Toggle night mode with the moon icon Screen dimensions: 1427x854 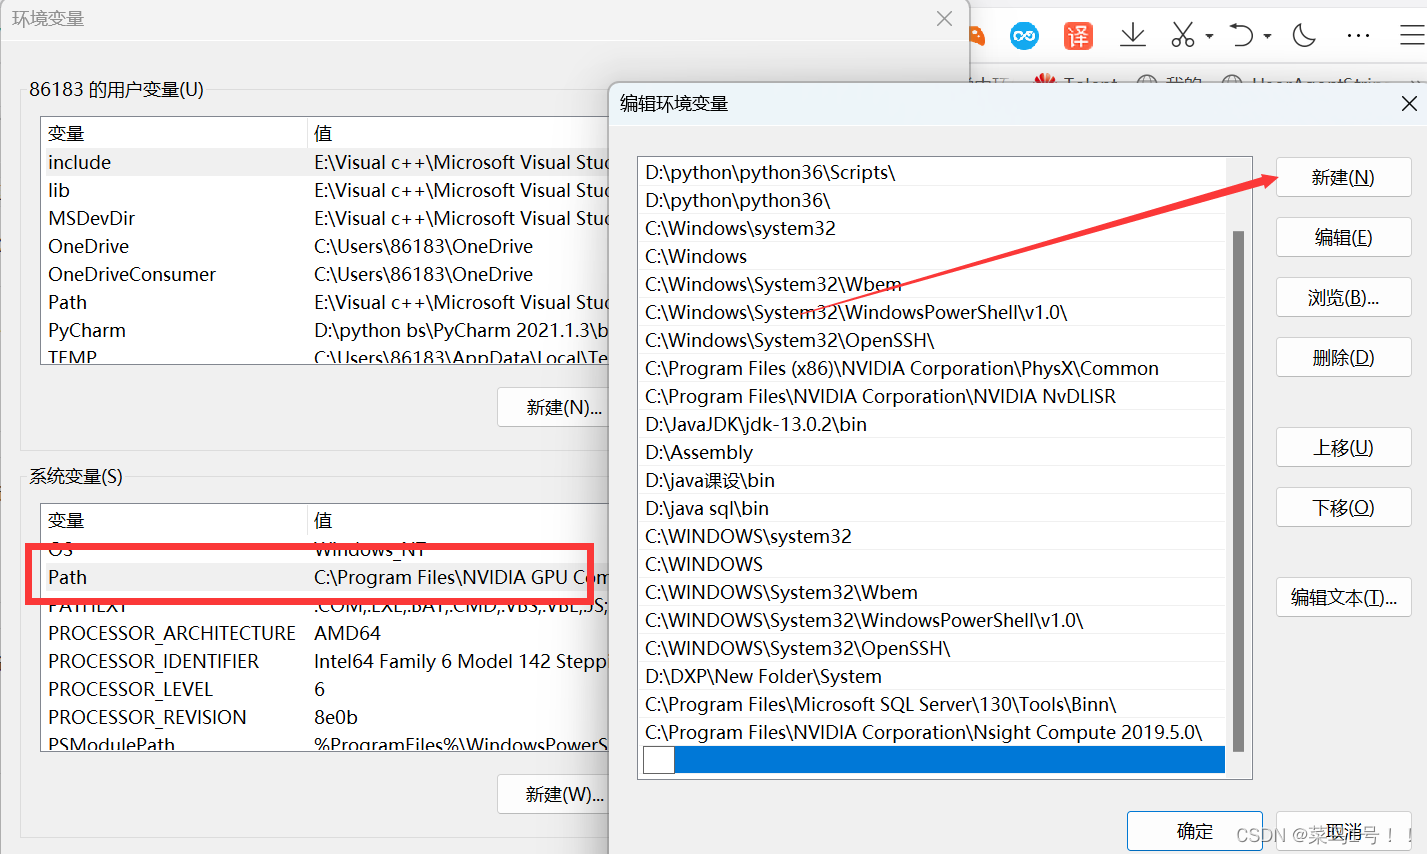pyautogui.click(x=1304, y=36)
